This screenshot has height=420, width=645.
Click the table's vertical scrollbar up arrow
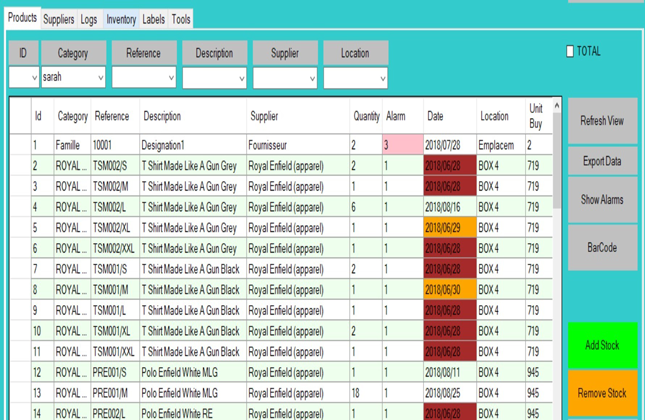point(557,106)
